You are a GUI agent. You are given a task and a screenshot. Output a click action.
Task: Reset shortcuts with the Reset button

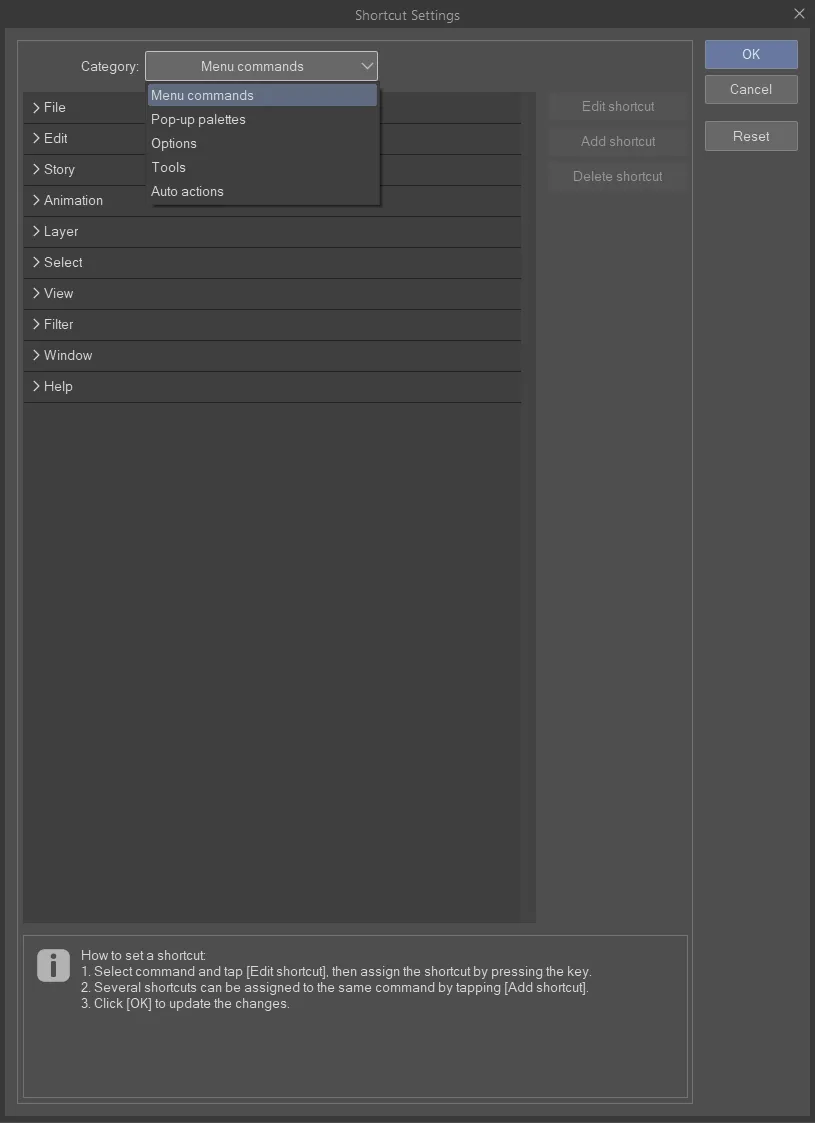[751, 137]
